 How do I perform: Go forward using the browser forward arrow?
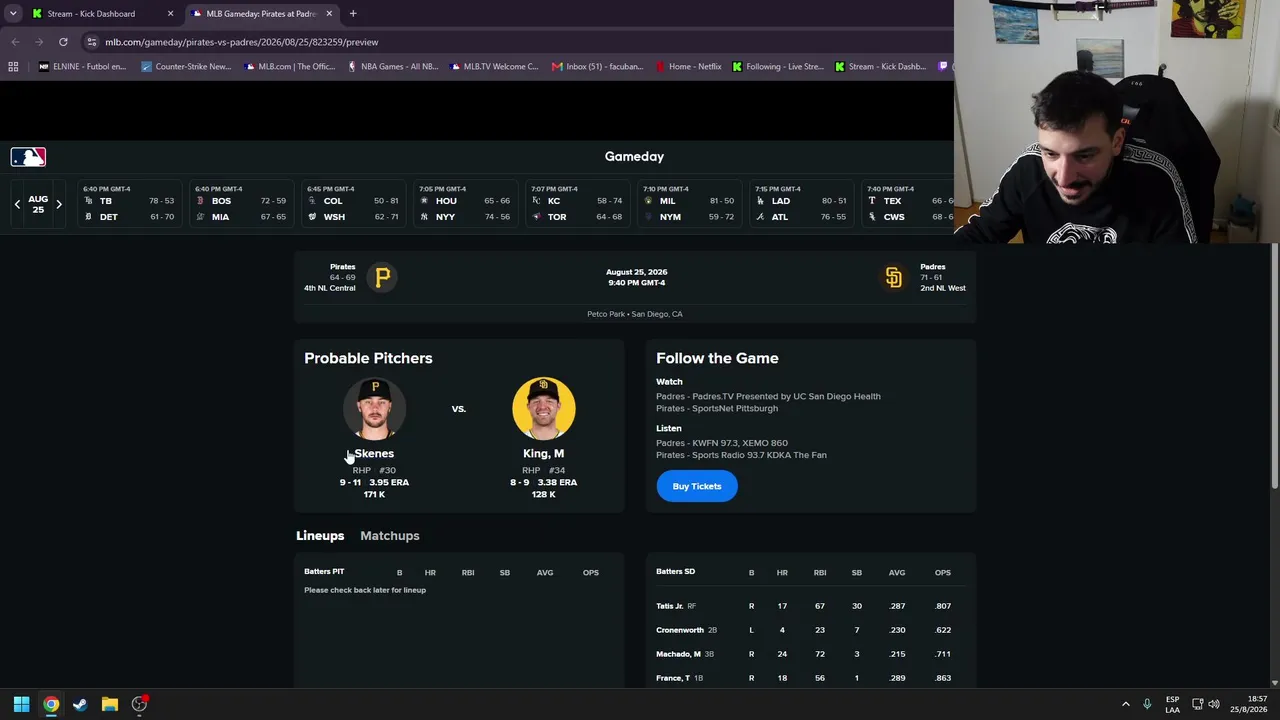[39, 42]
